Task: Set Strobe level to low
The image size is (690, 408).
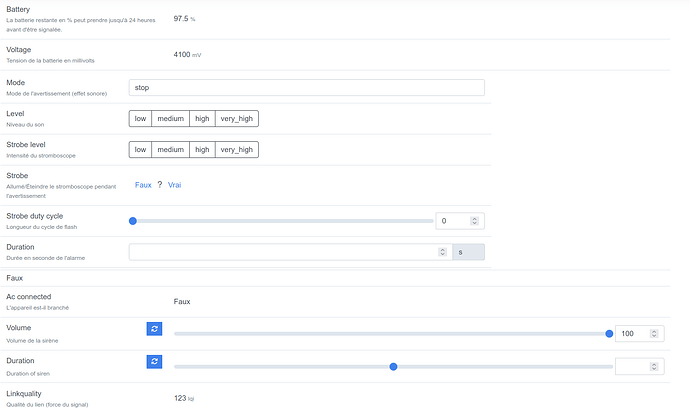Action: [140, 150]
